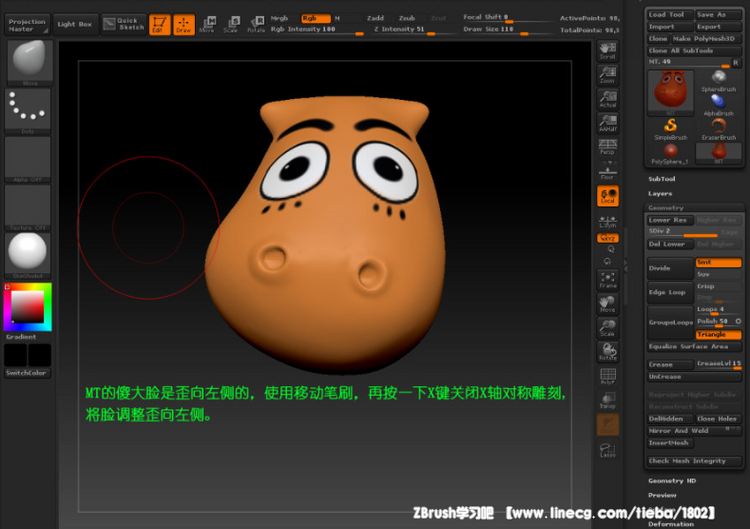This screenshot has height=529, width=750.
Task: Click the Frame mesh icon
Action: click(x=607, y=280)
